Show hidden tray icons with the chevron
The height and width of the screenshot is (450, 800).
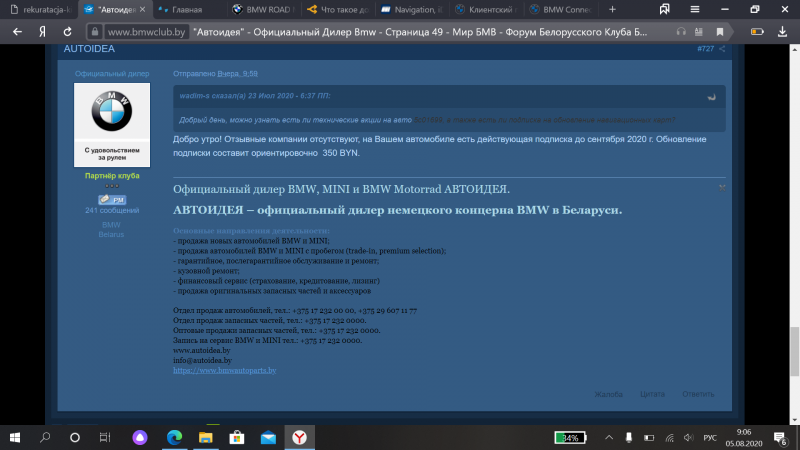pos(609,437)
